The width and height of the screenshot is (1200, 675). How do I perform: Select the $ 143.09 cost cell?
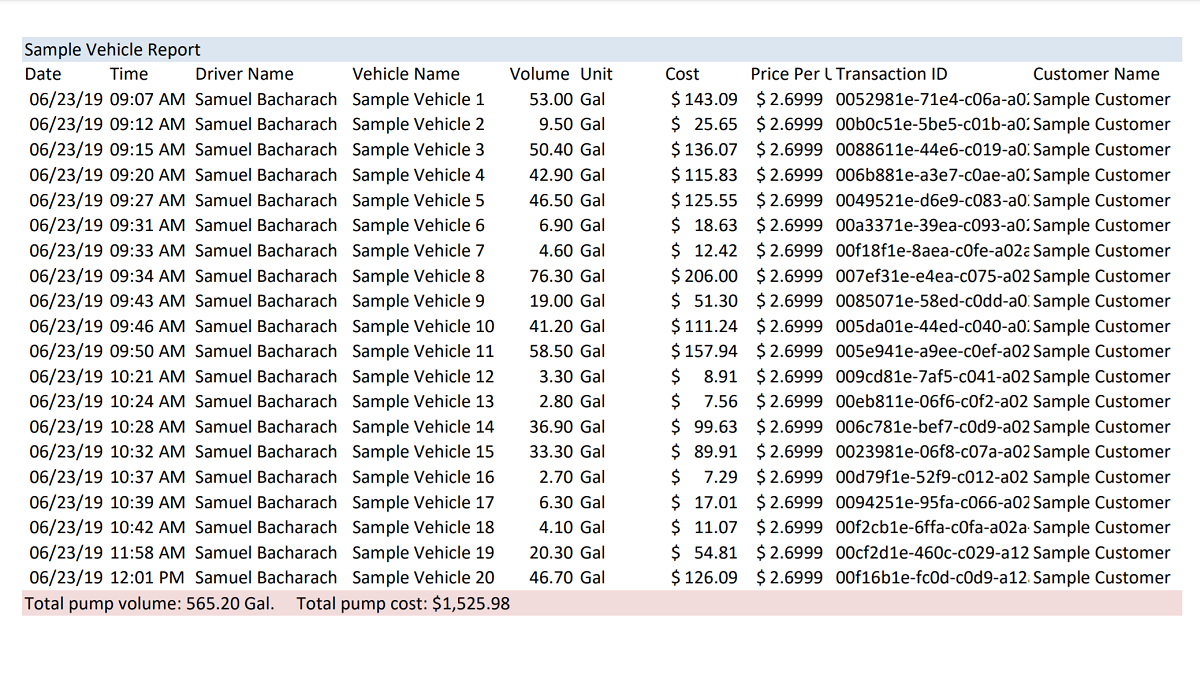point(704,100)
